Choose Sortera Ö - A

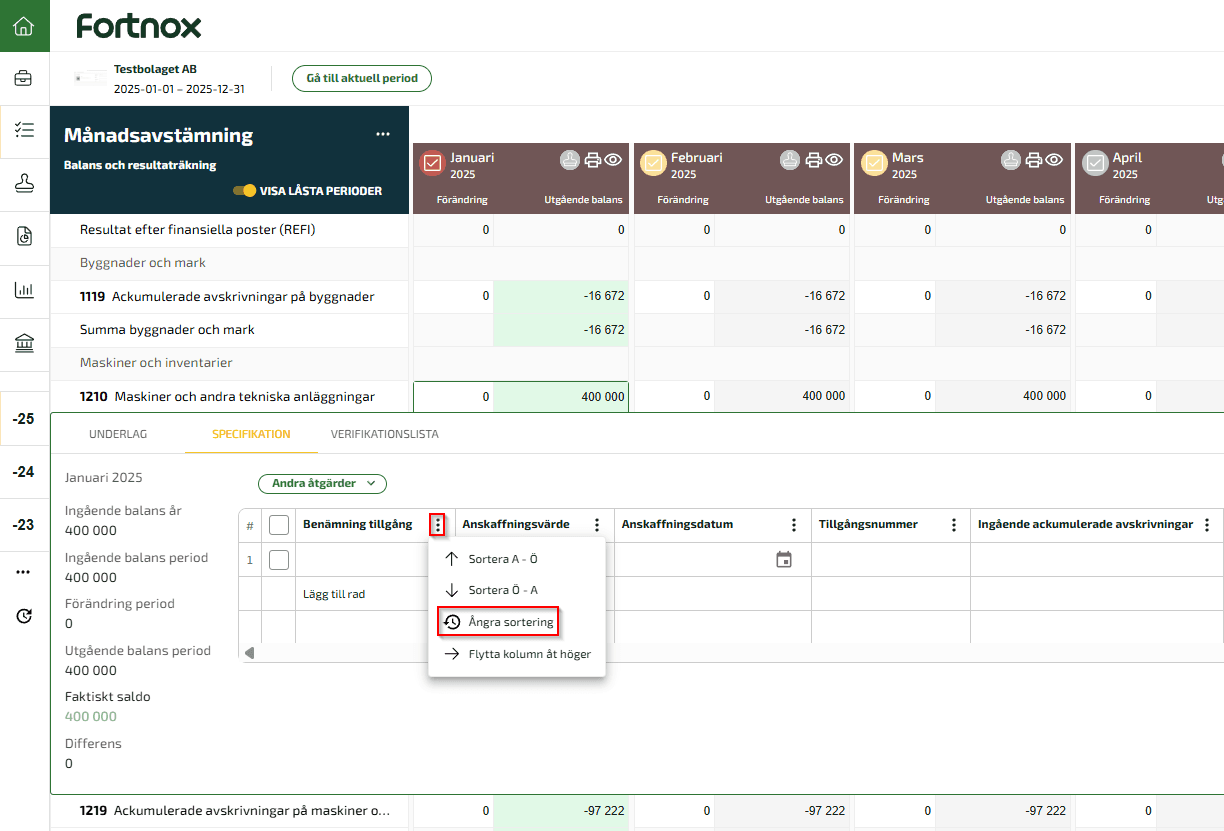(517, 590)
